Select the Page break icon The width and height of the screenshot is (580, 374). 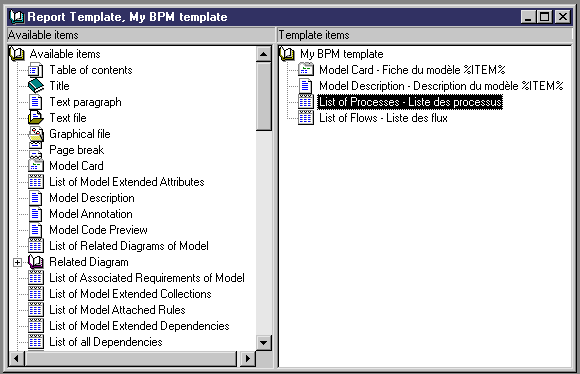click(x=36, y=150)
